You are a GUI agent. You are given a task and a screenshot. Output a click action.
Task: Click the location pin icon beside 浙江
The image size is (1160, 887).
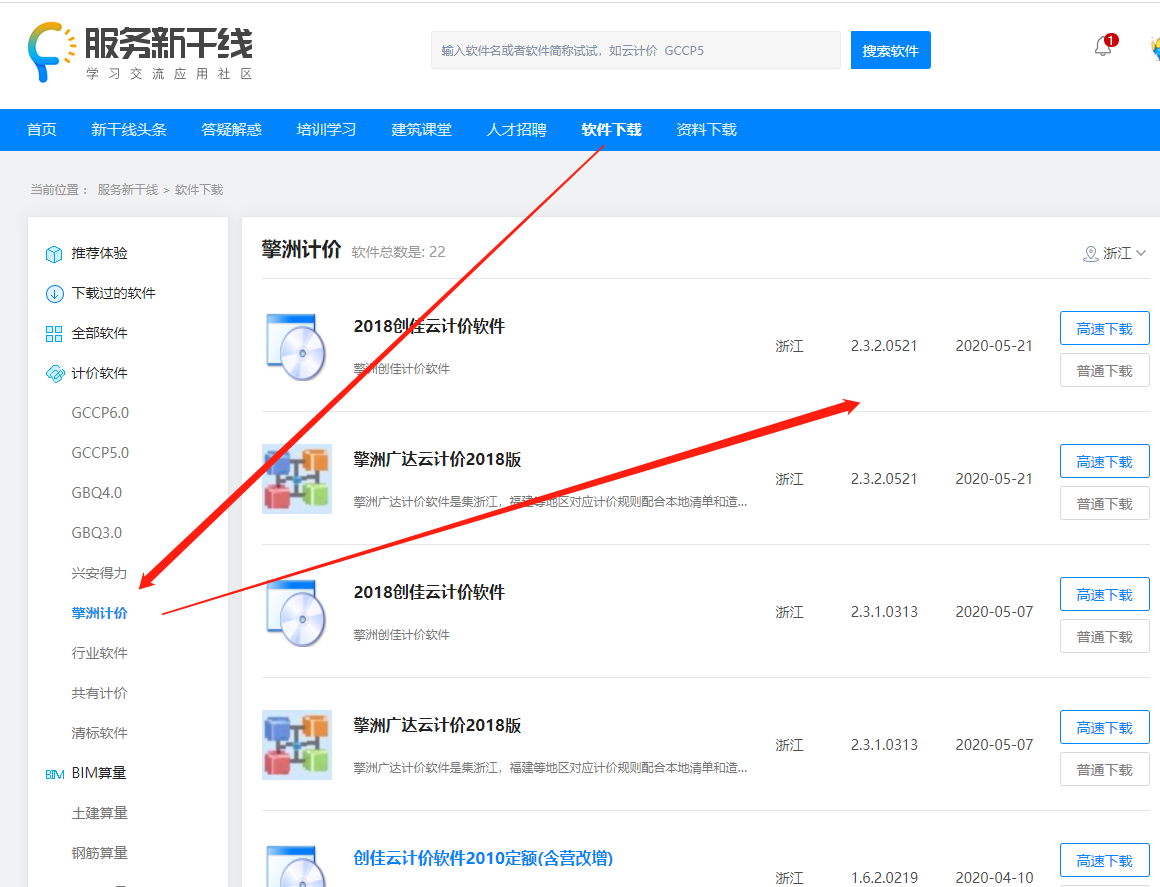pos(1090,254)
